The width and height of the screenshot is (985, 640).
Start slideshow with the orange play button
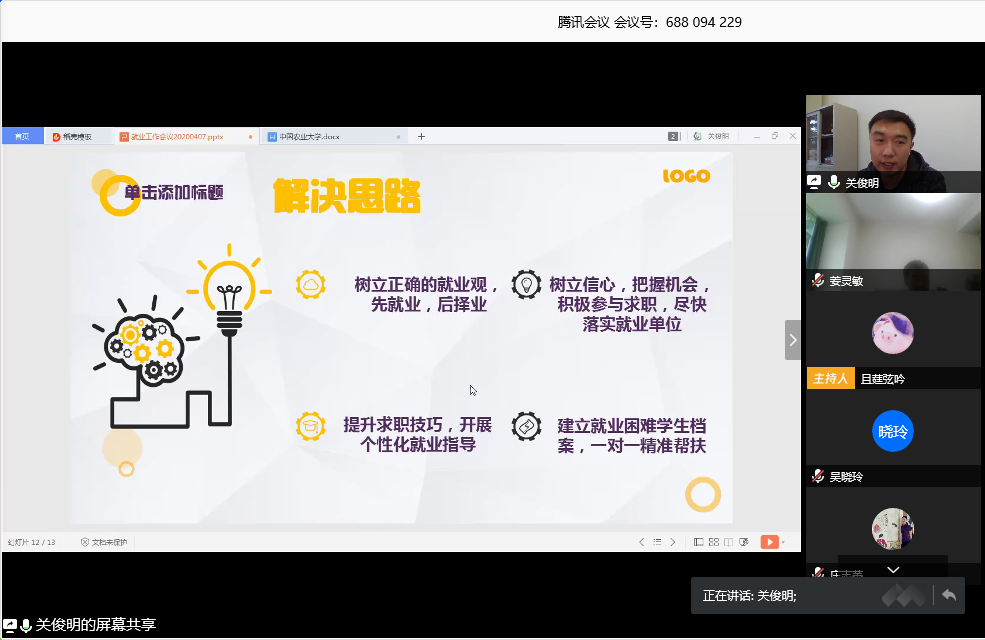[769, 542]
